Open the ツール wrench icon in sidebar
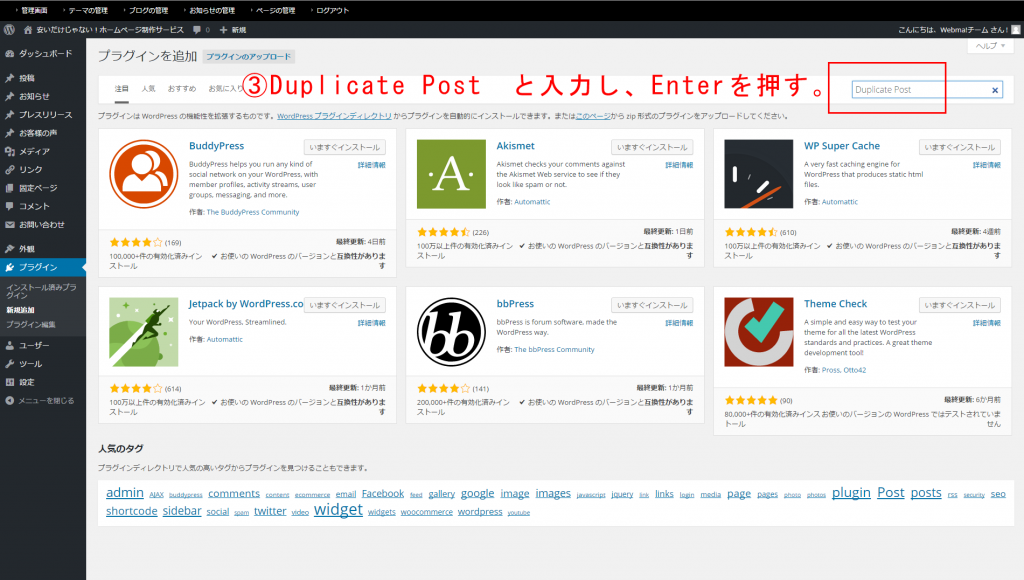Screen dimensions: 1024x580 point(10,364)
